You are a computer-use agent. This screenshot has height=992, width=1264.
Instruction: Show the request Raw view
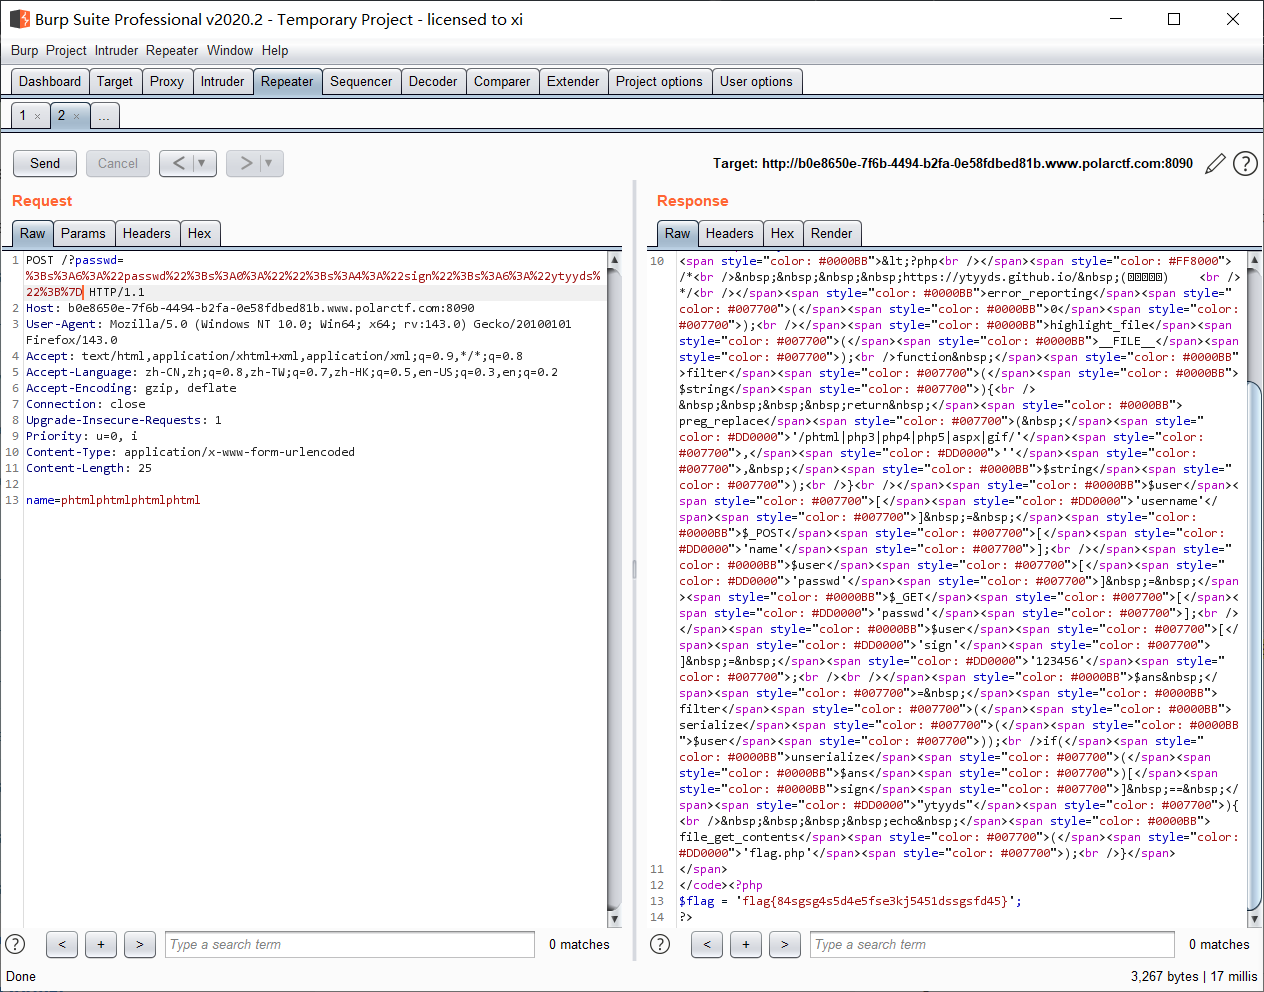tap(33, 234)
